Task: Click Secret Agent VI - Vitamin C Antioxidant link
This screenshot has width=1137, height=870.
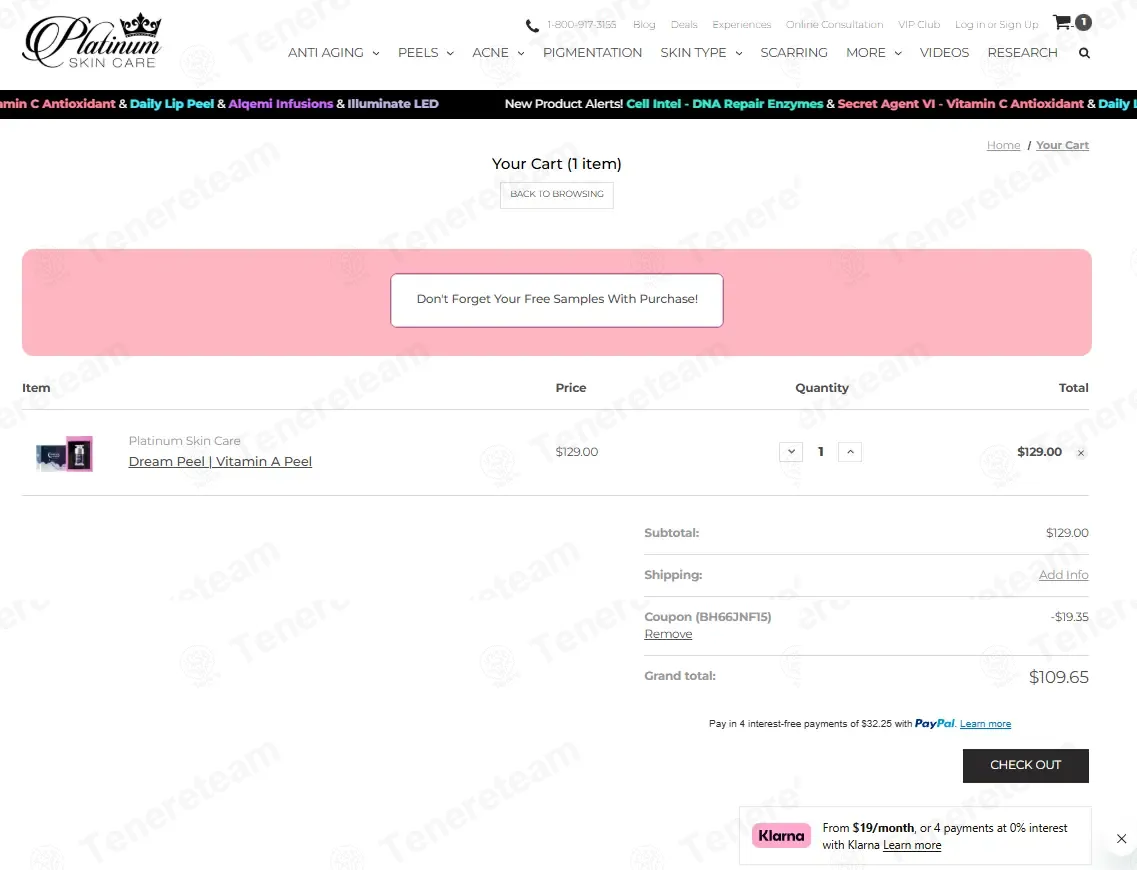Action: [x=961, y=104]
